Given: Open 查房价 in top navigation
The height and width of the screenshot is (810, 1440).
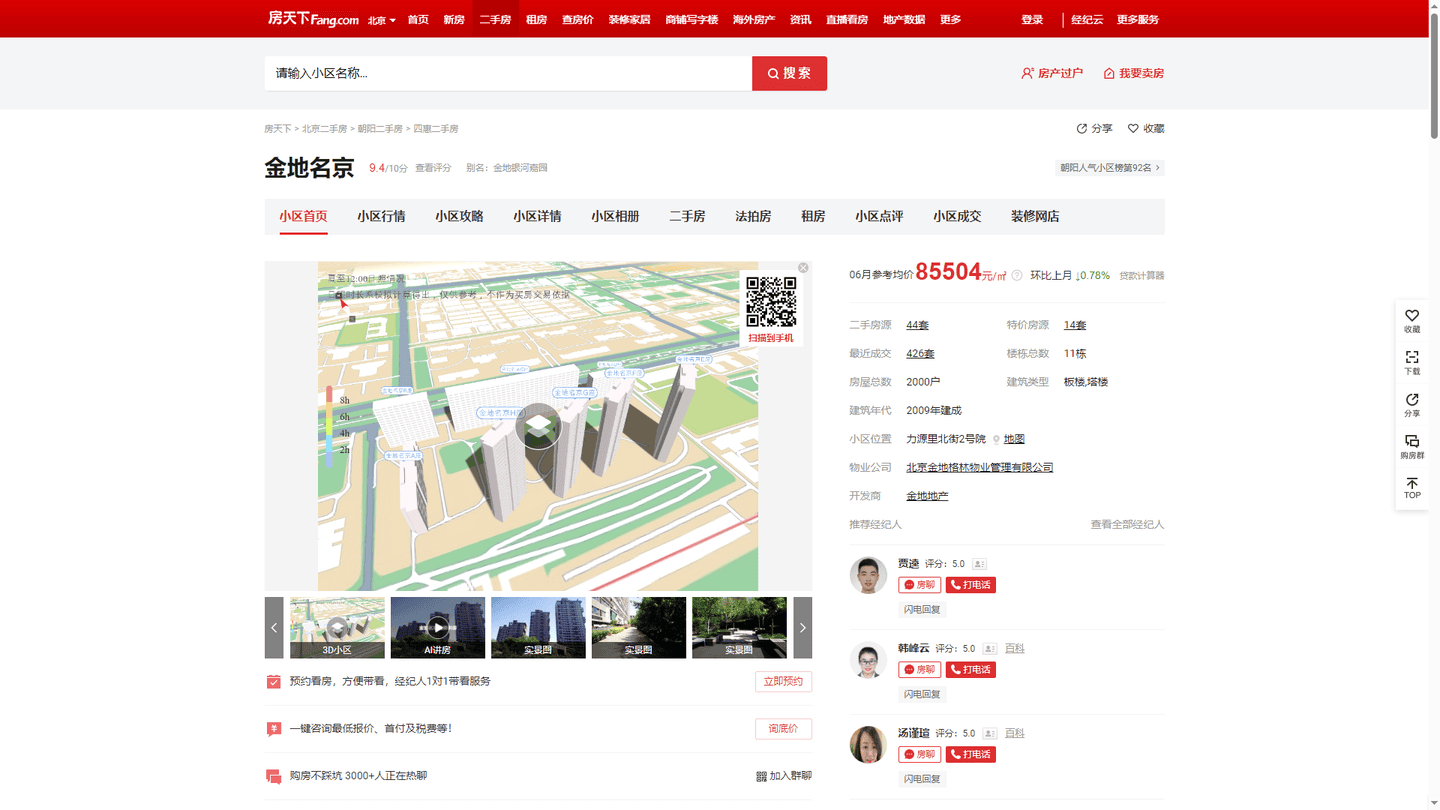Looking at the screenshot, I should (x=577, y=20).
